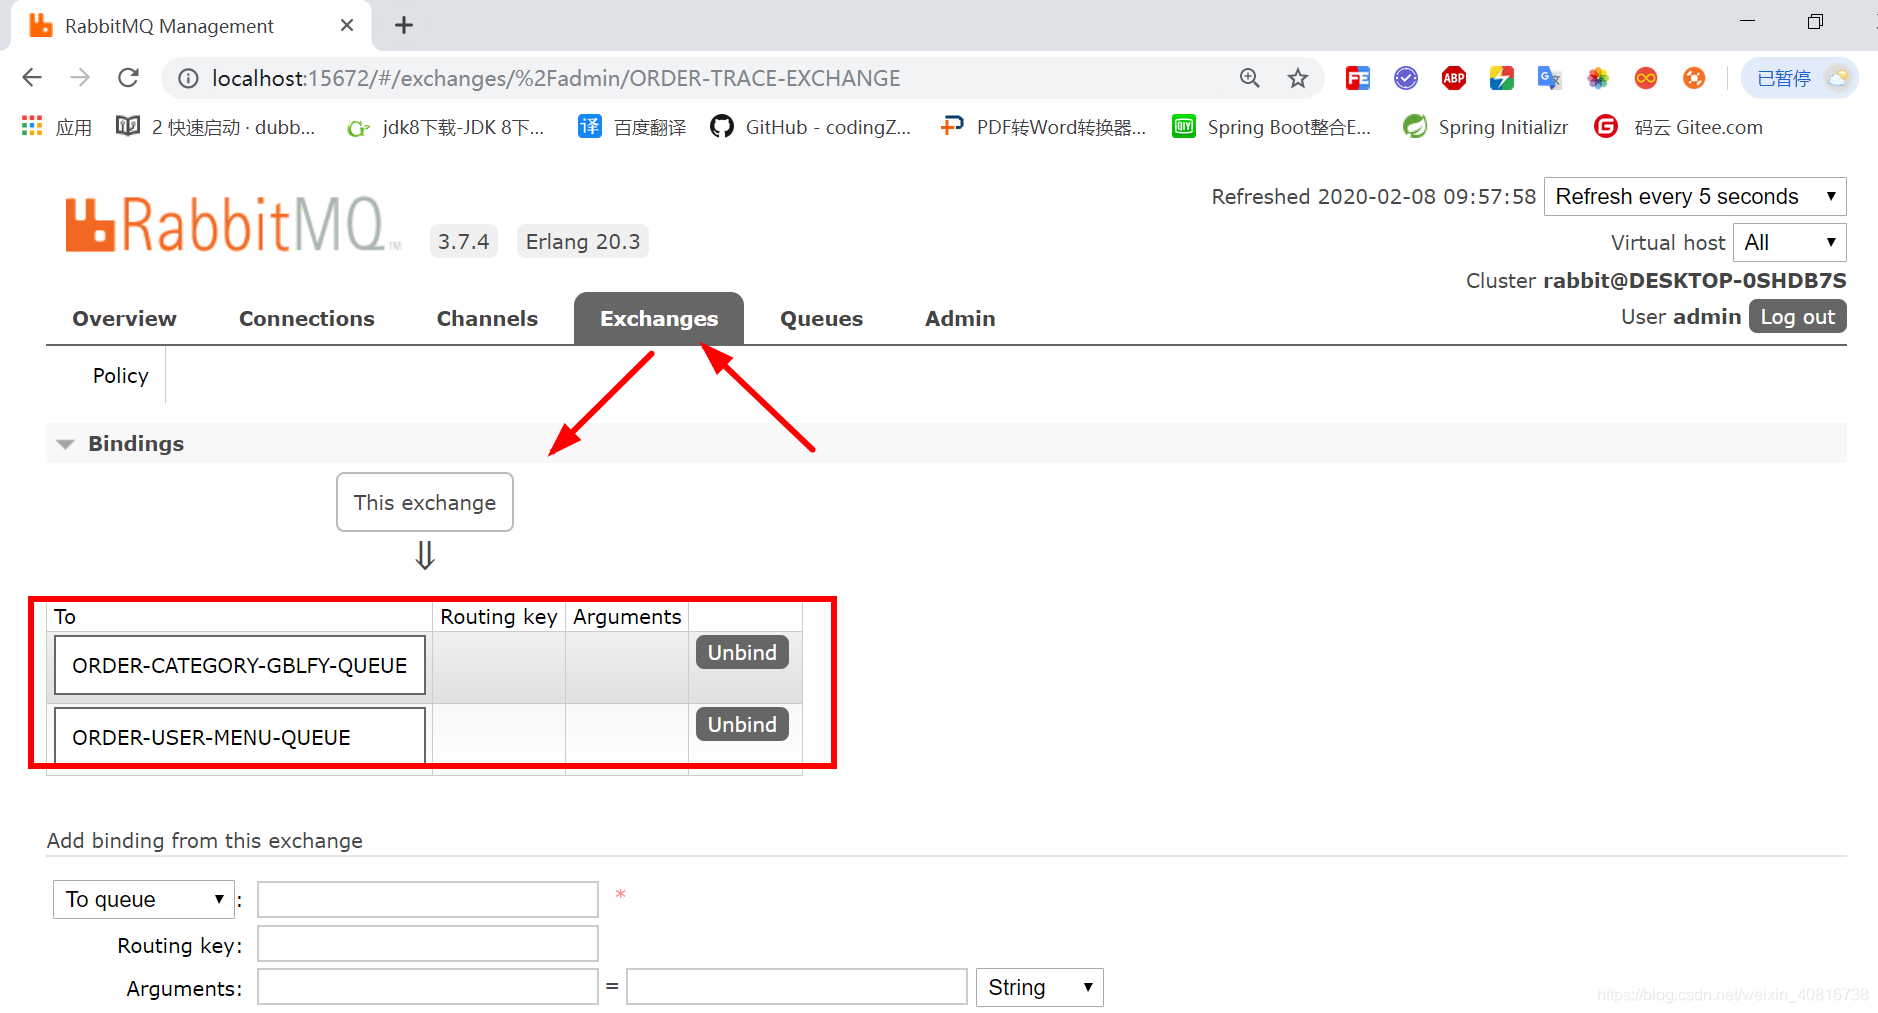The height and width of the screenshot is (1013, 1878).
Task: Open Gitee.com bookmark
Action: coord(1679,127)
